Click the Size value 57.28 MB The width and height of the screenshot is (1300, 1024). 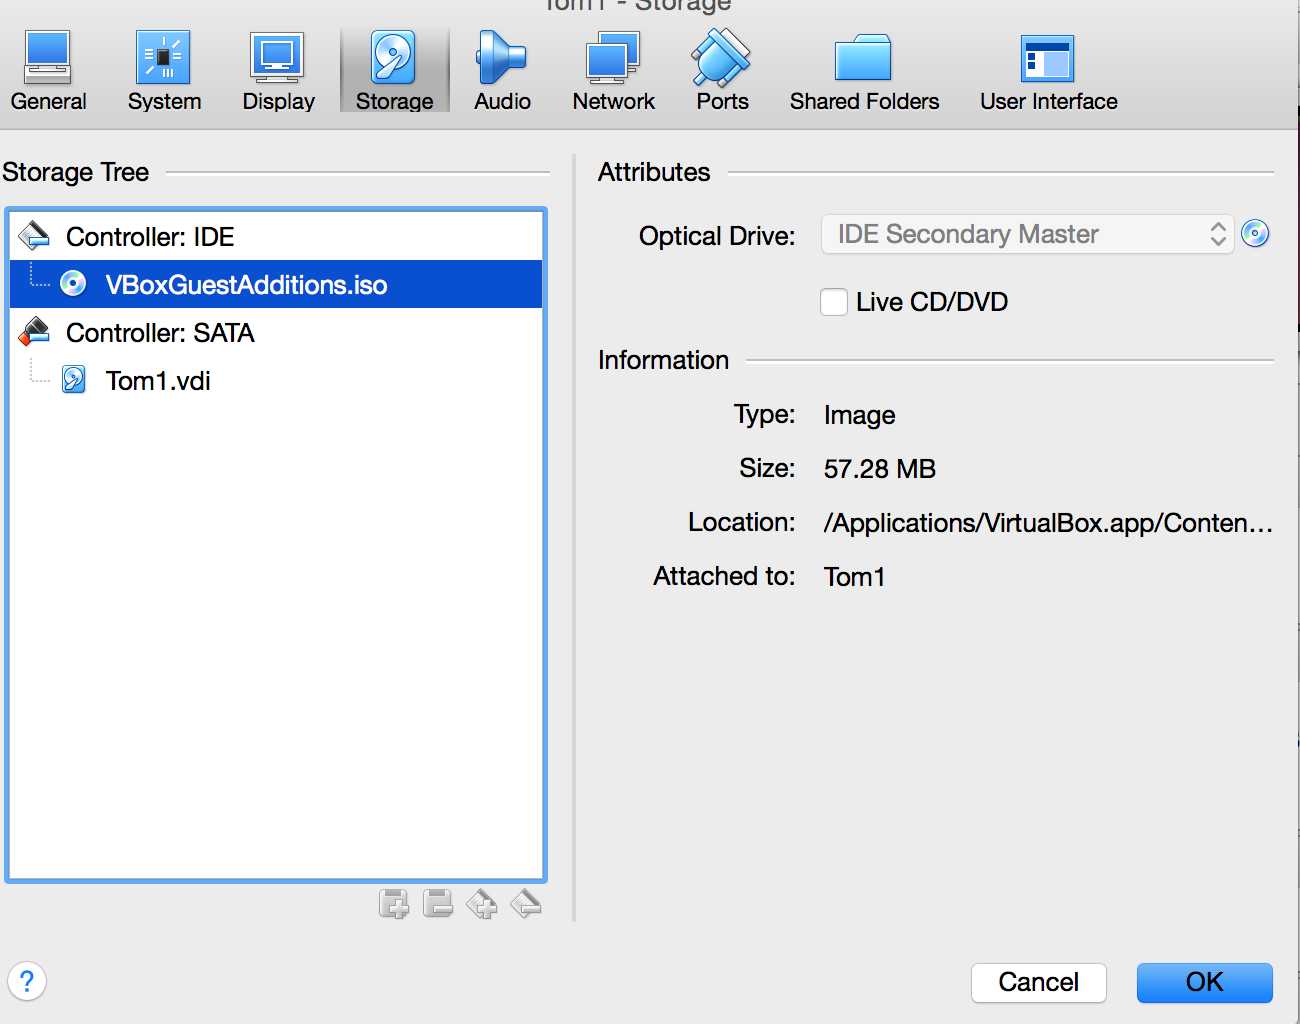click(879, 469)
